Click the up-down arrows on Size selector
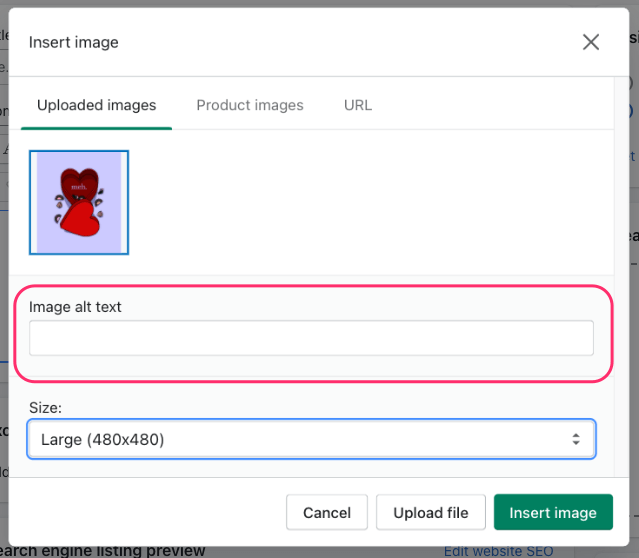This screenshot has height=558, width=639. (x=575, y=439)
